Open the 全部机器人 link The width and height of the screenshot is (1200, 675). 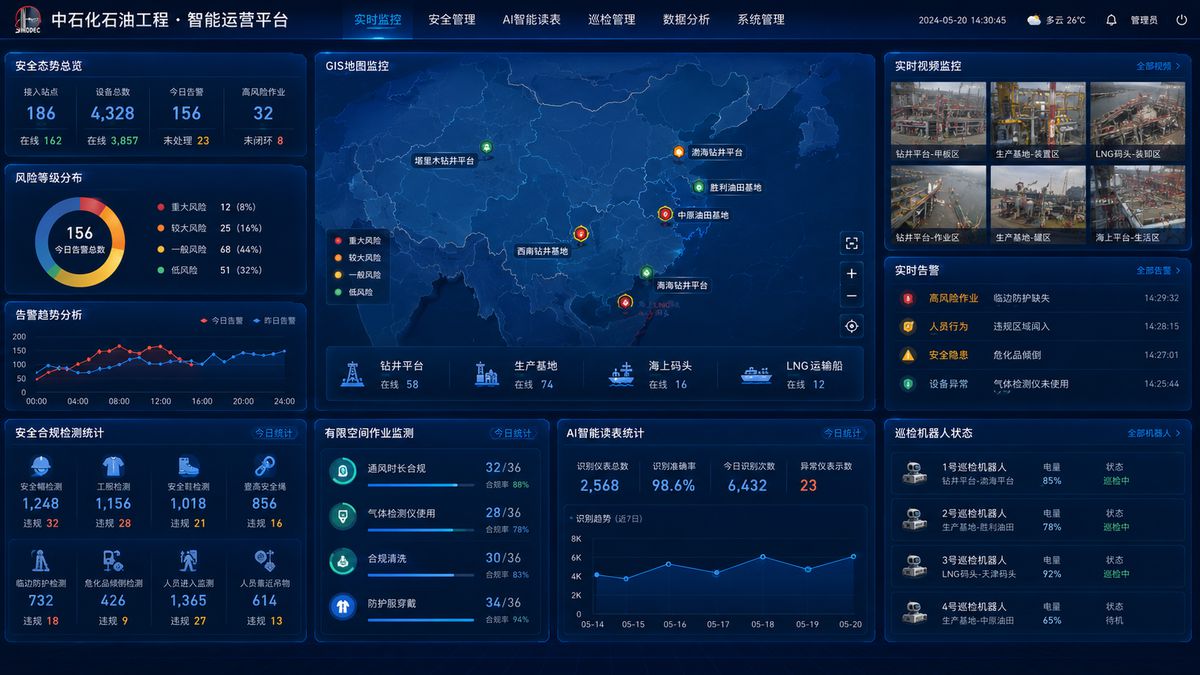1154,433
